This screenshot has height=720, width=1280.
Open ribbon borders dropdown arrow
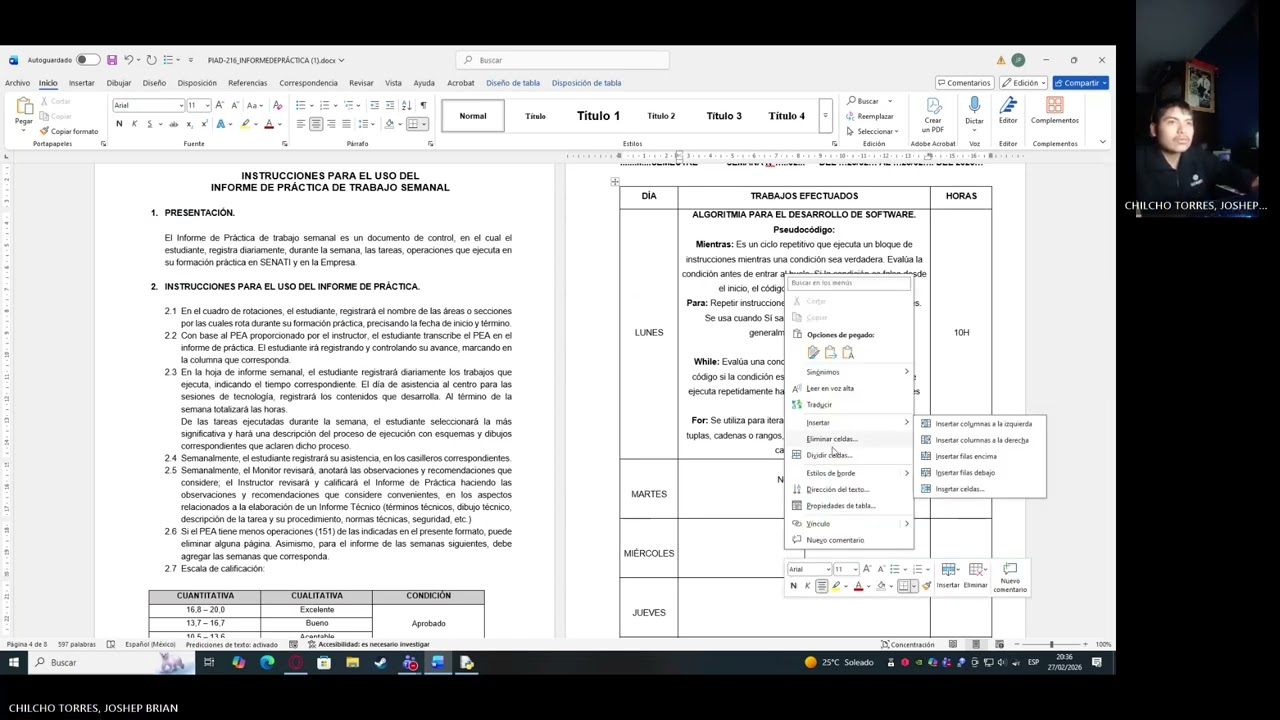424,124
